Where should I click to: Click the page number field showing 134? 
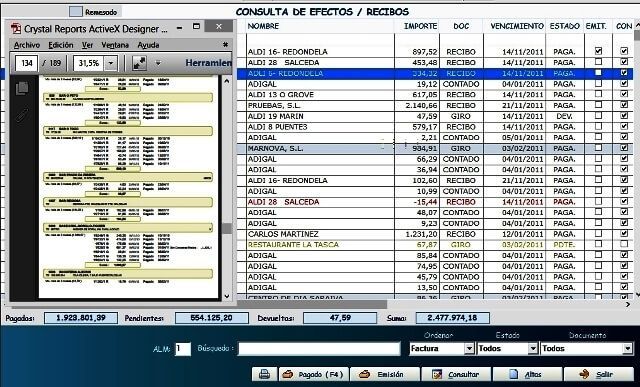coord(27,63)
